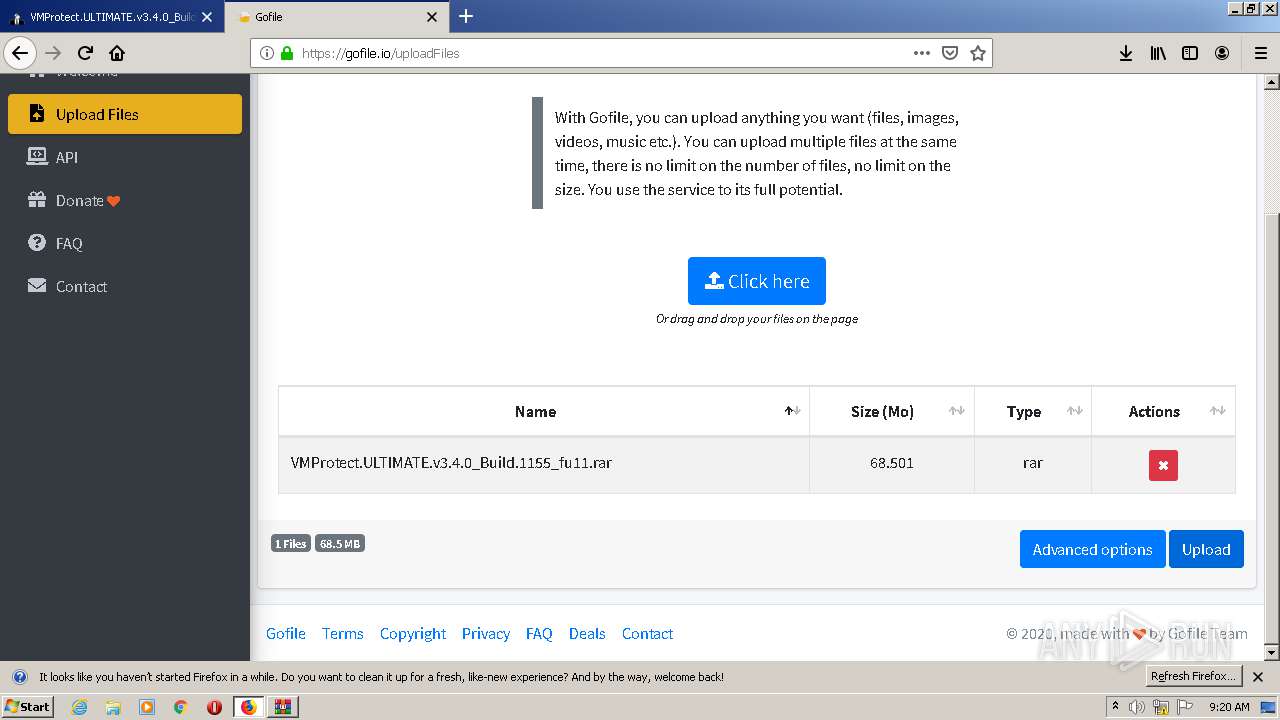
Task: Open Upload Files in sidebar
Action: coord(125,114)
